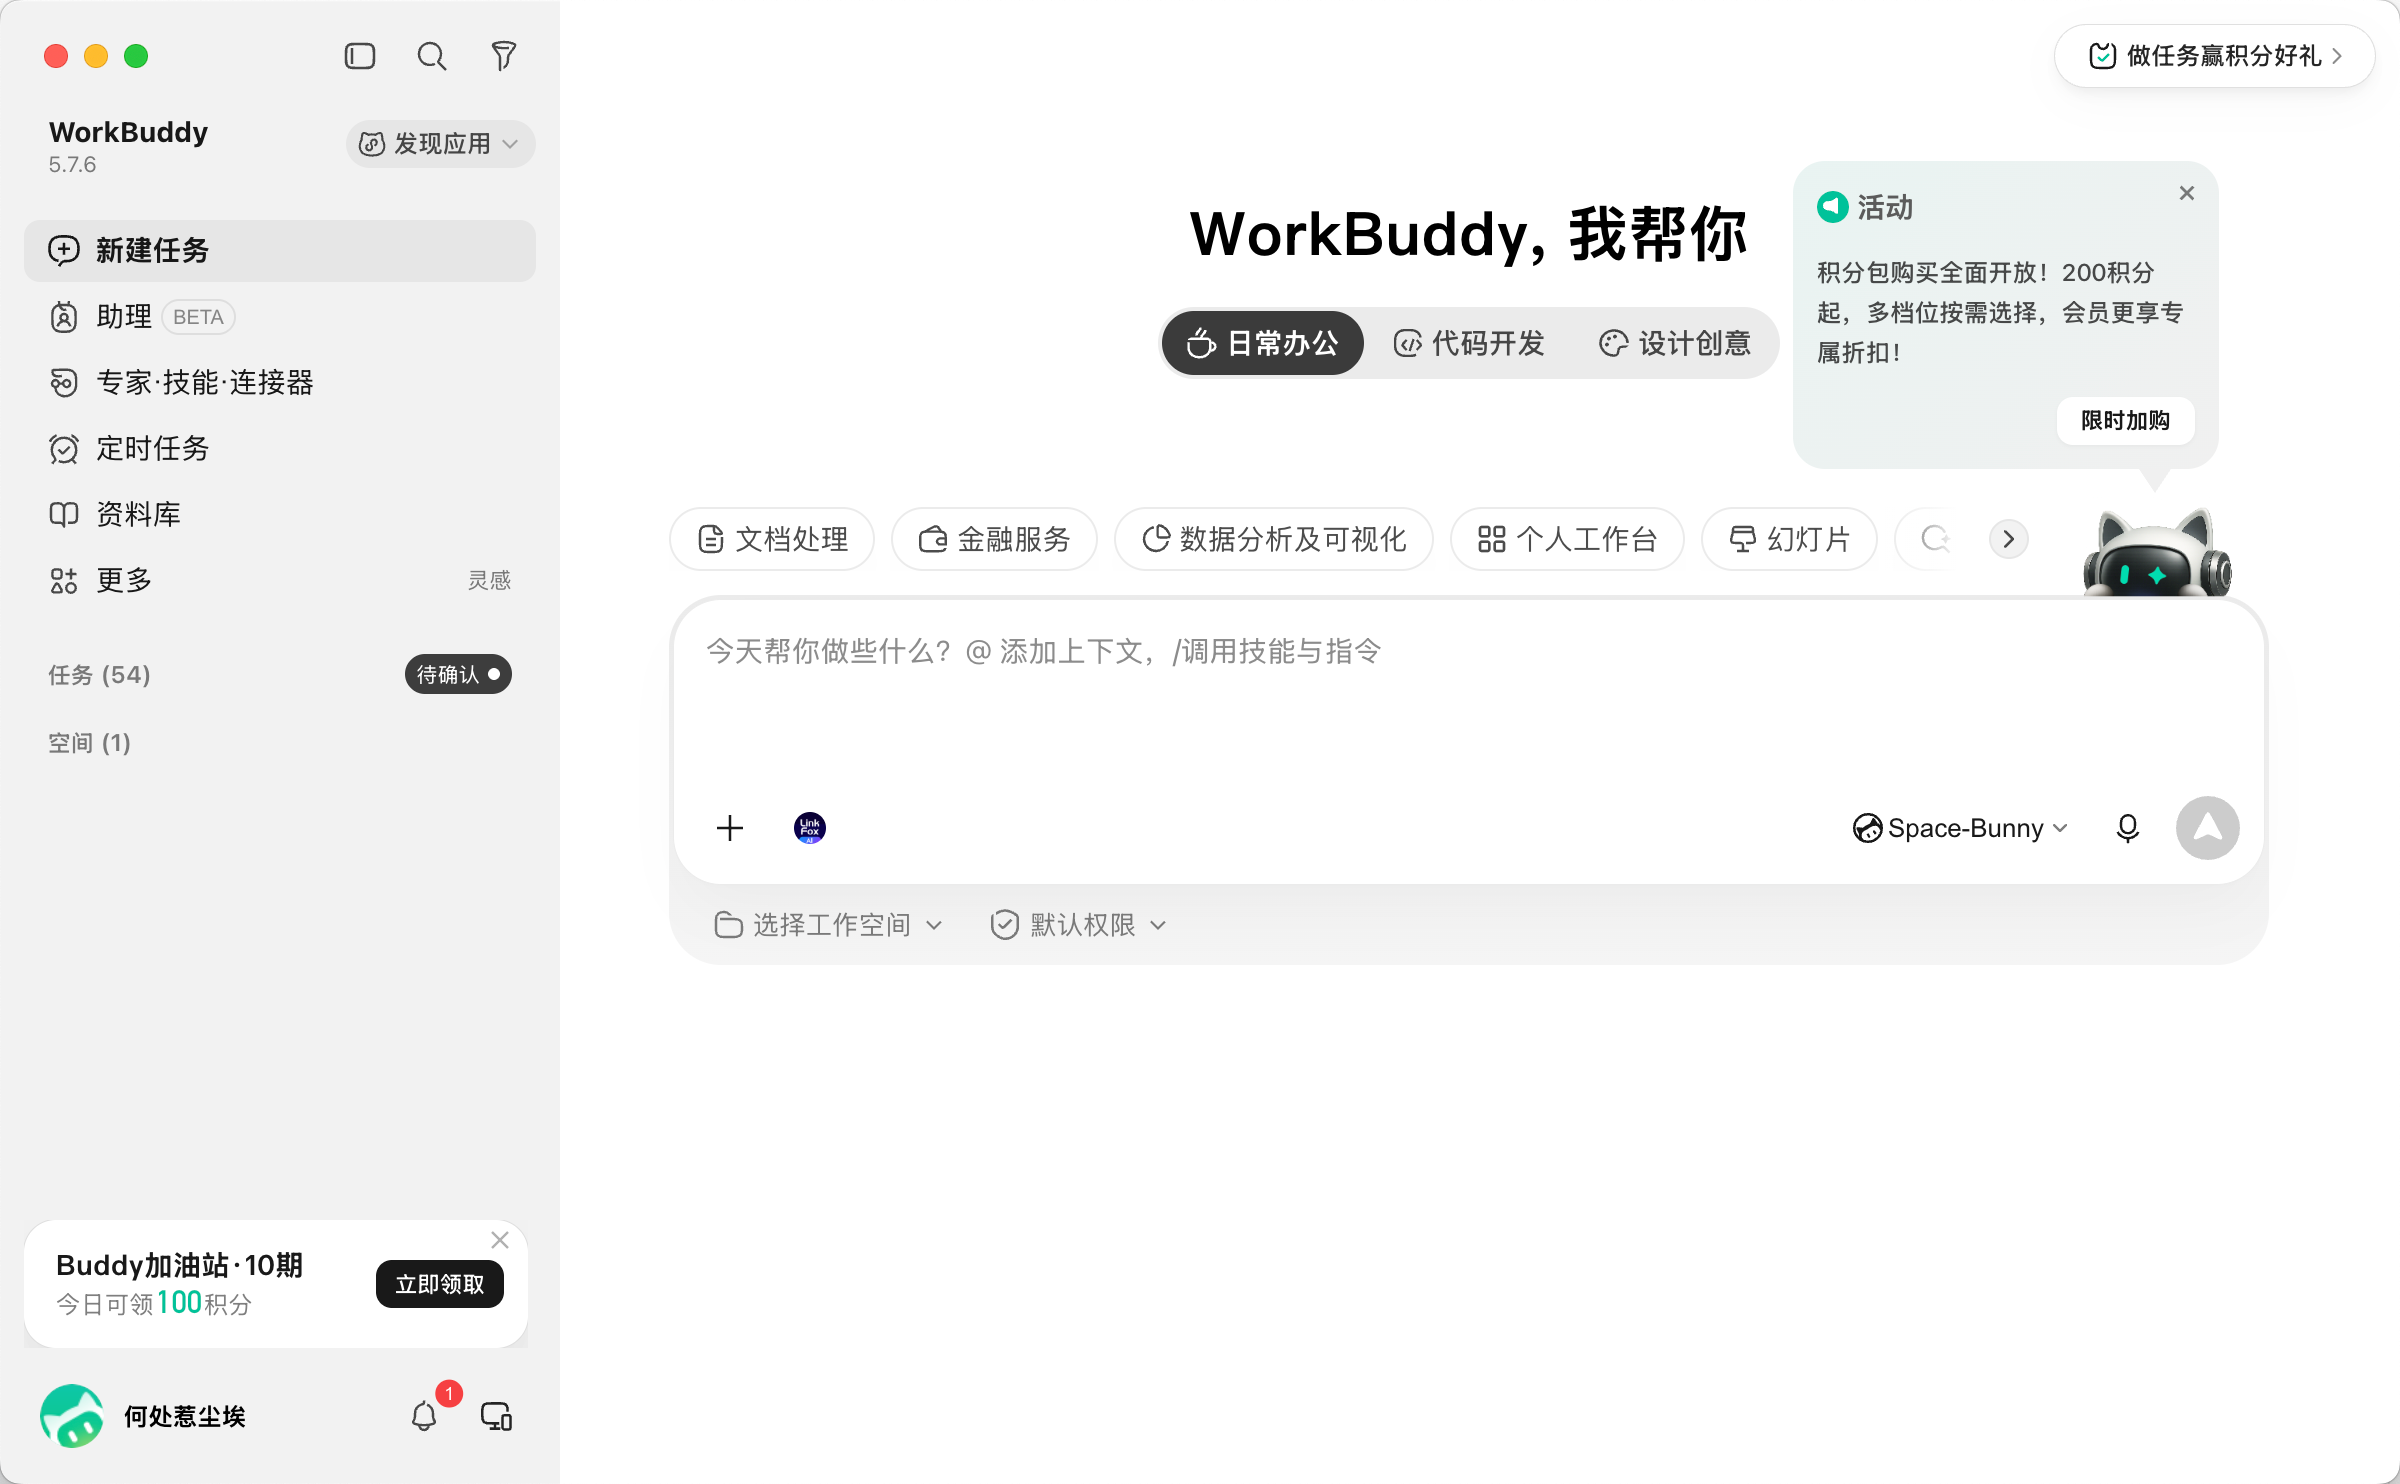
Task: Click the 限时加购 button
Action: click(2126, 420)
